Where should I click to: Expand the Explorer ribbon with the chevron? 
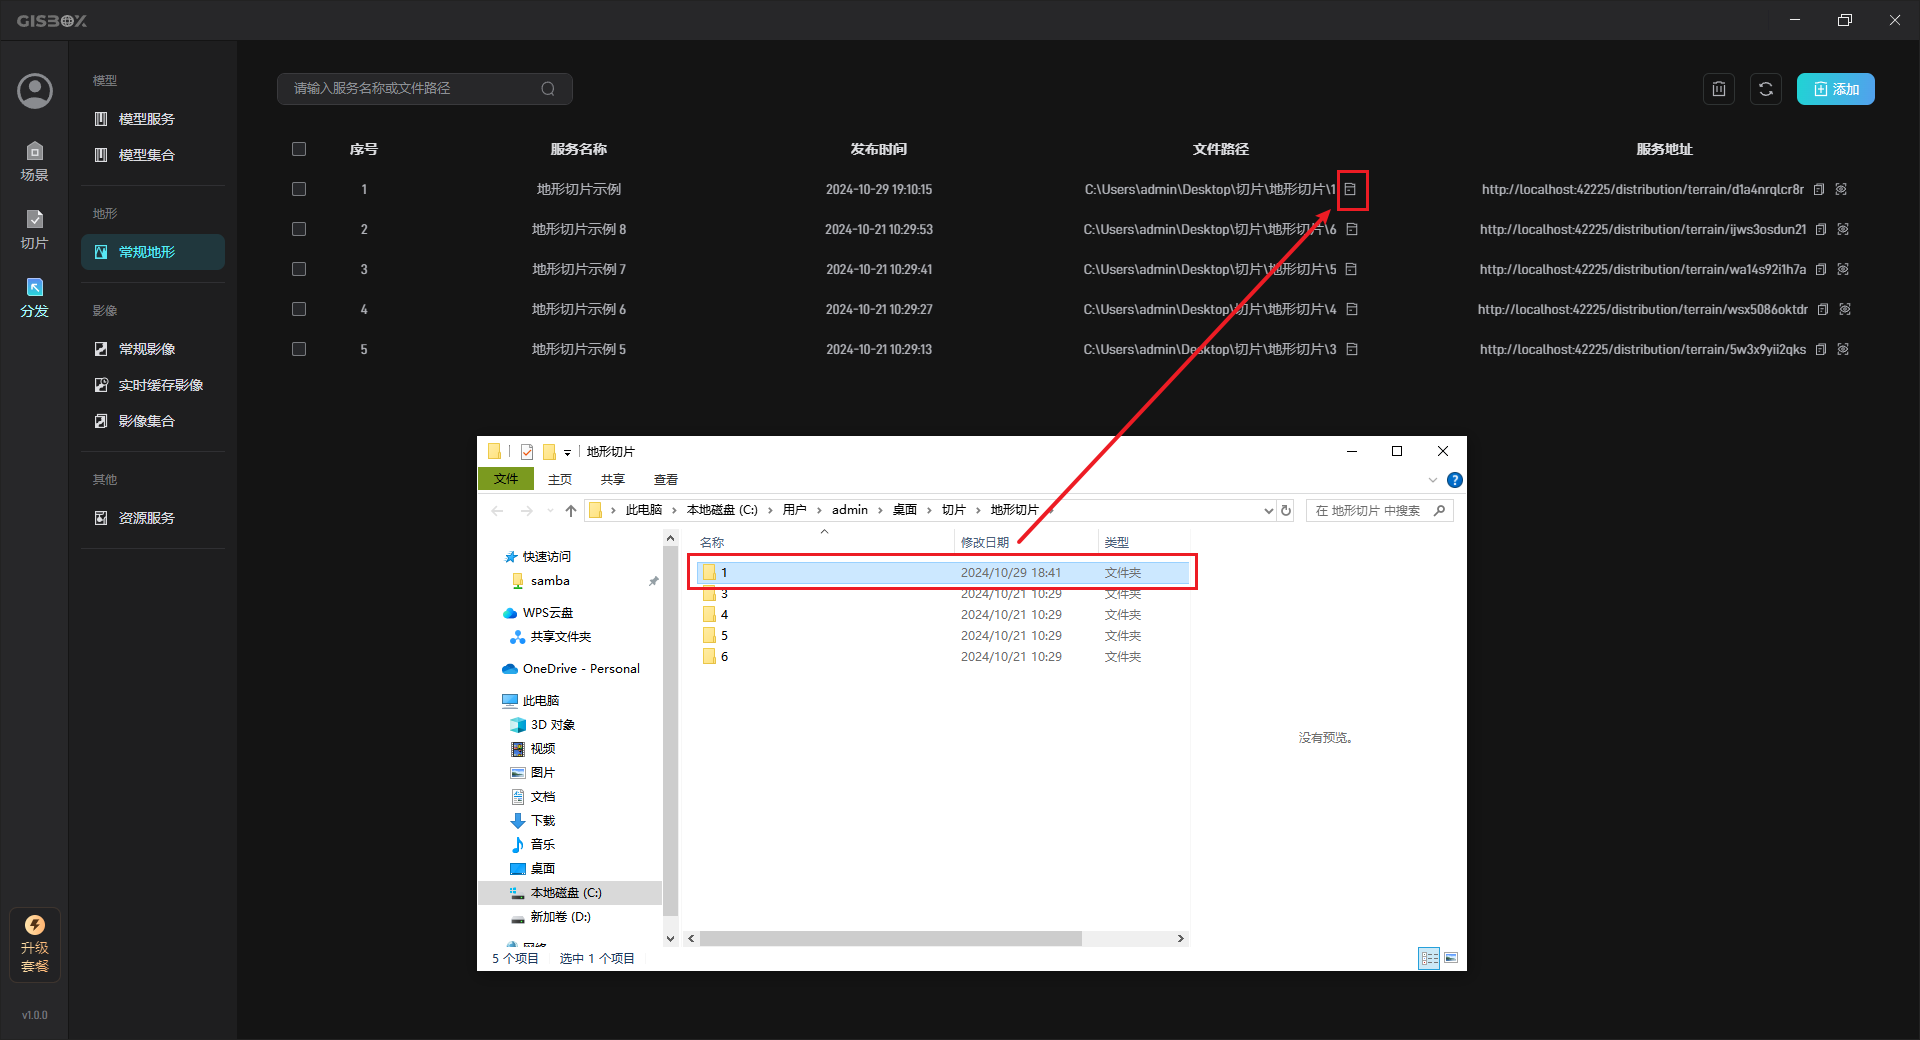(1433, 480)
